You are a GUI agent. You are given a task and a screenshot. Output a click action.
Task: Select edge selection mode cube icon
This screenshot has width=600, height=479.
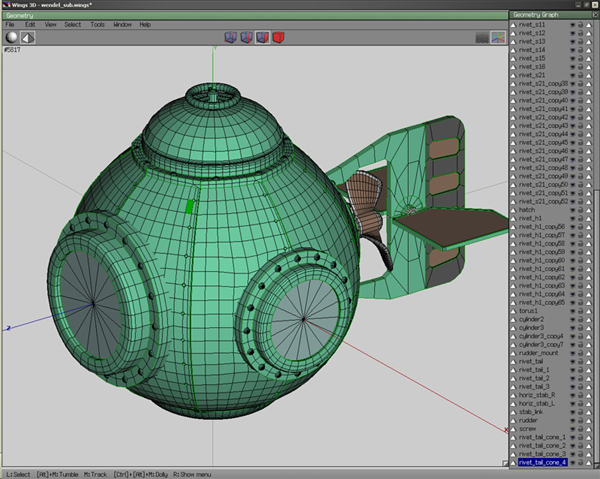coord(245,38)
